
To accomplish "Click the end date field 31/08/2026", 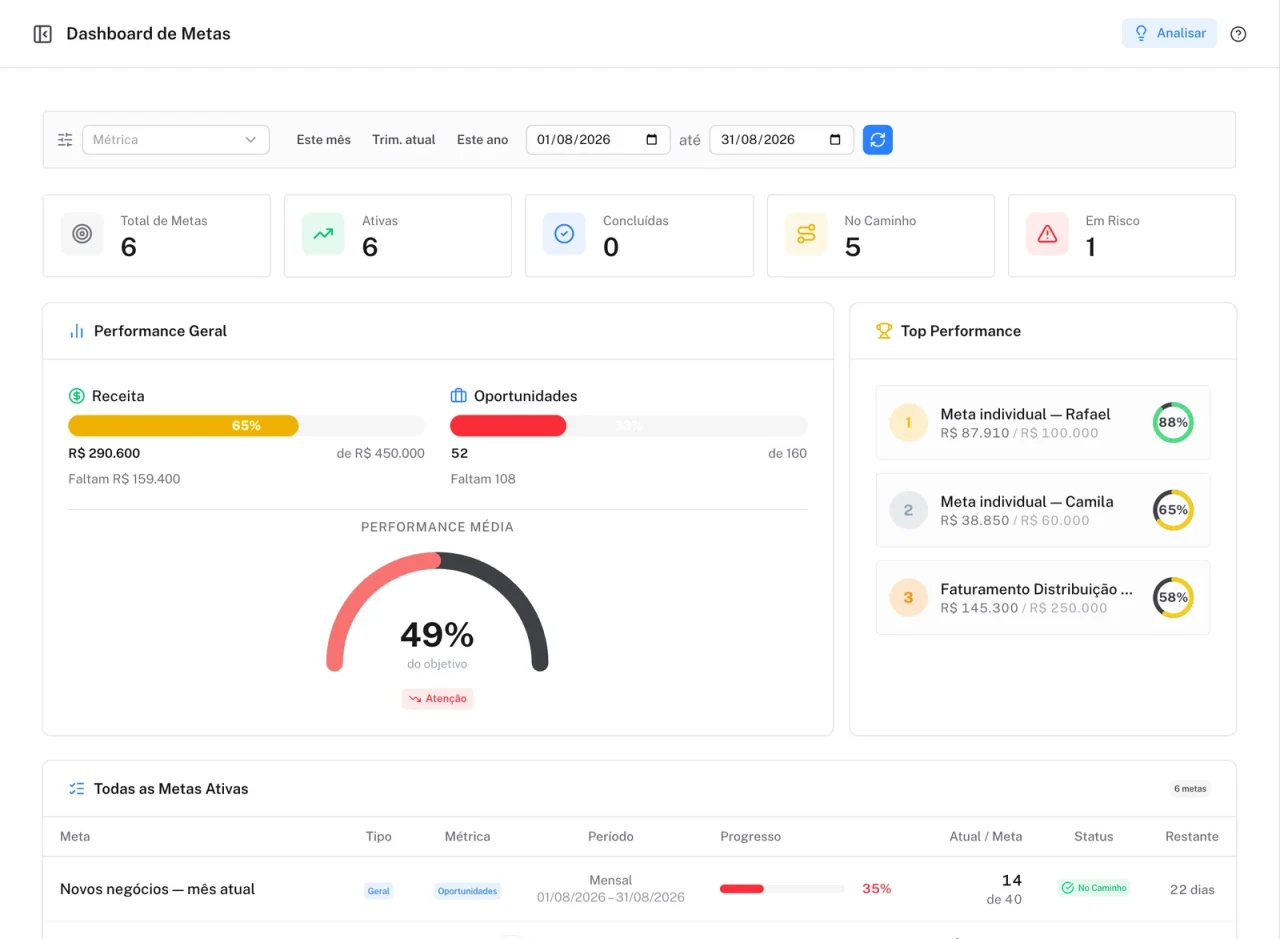I will 782,140.
